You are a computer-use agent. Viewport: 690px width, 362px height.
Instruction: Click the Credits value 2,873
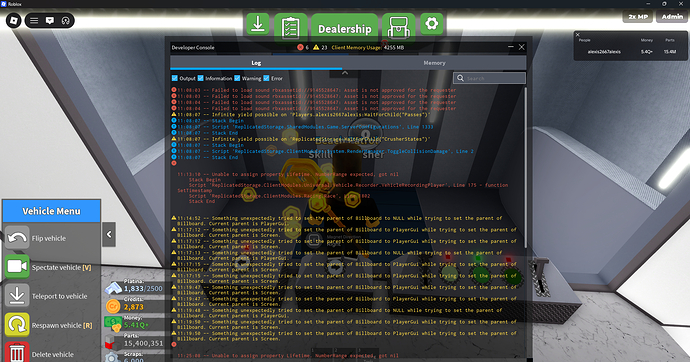[x=133, y=307]
